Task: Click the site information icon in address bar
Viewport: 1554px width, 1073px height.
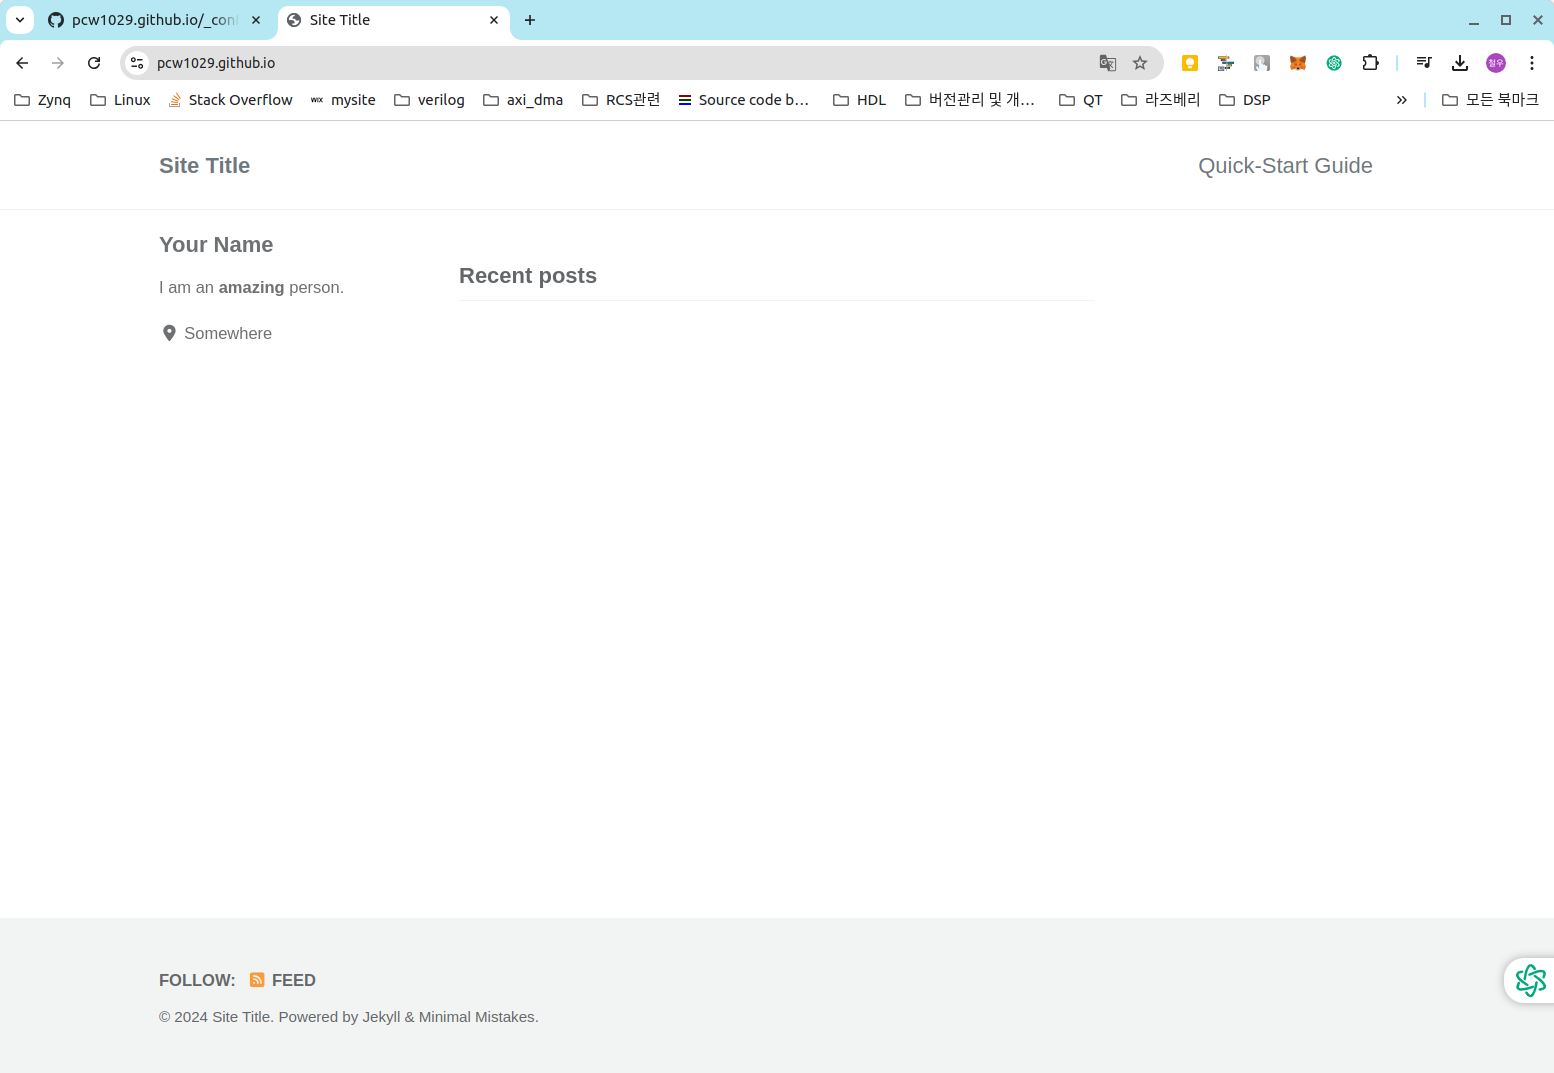Action: pyautogui.click(x=135, y=63)
